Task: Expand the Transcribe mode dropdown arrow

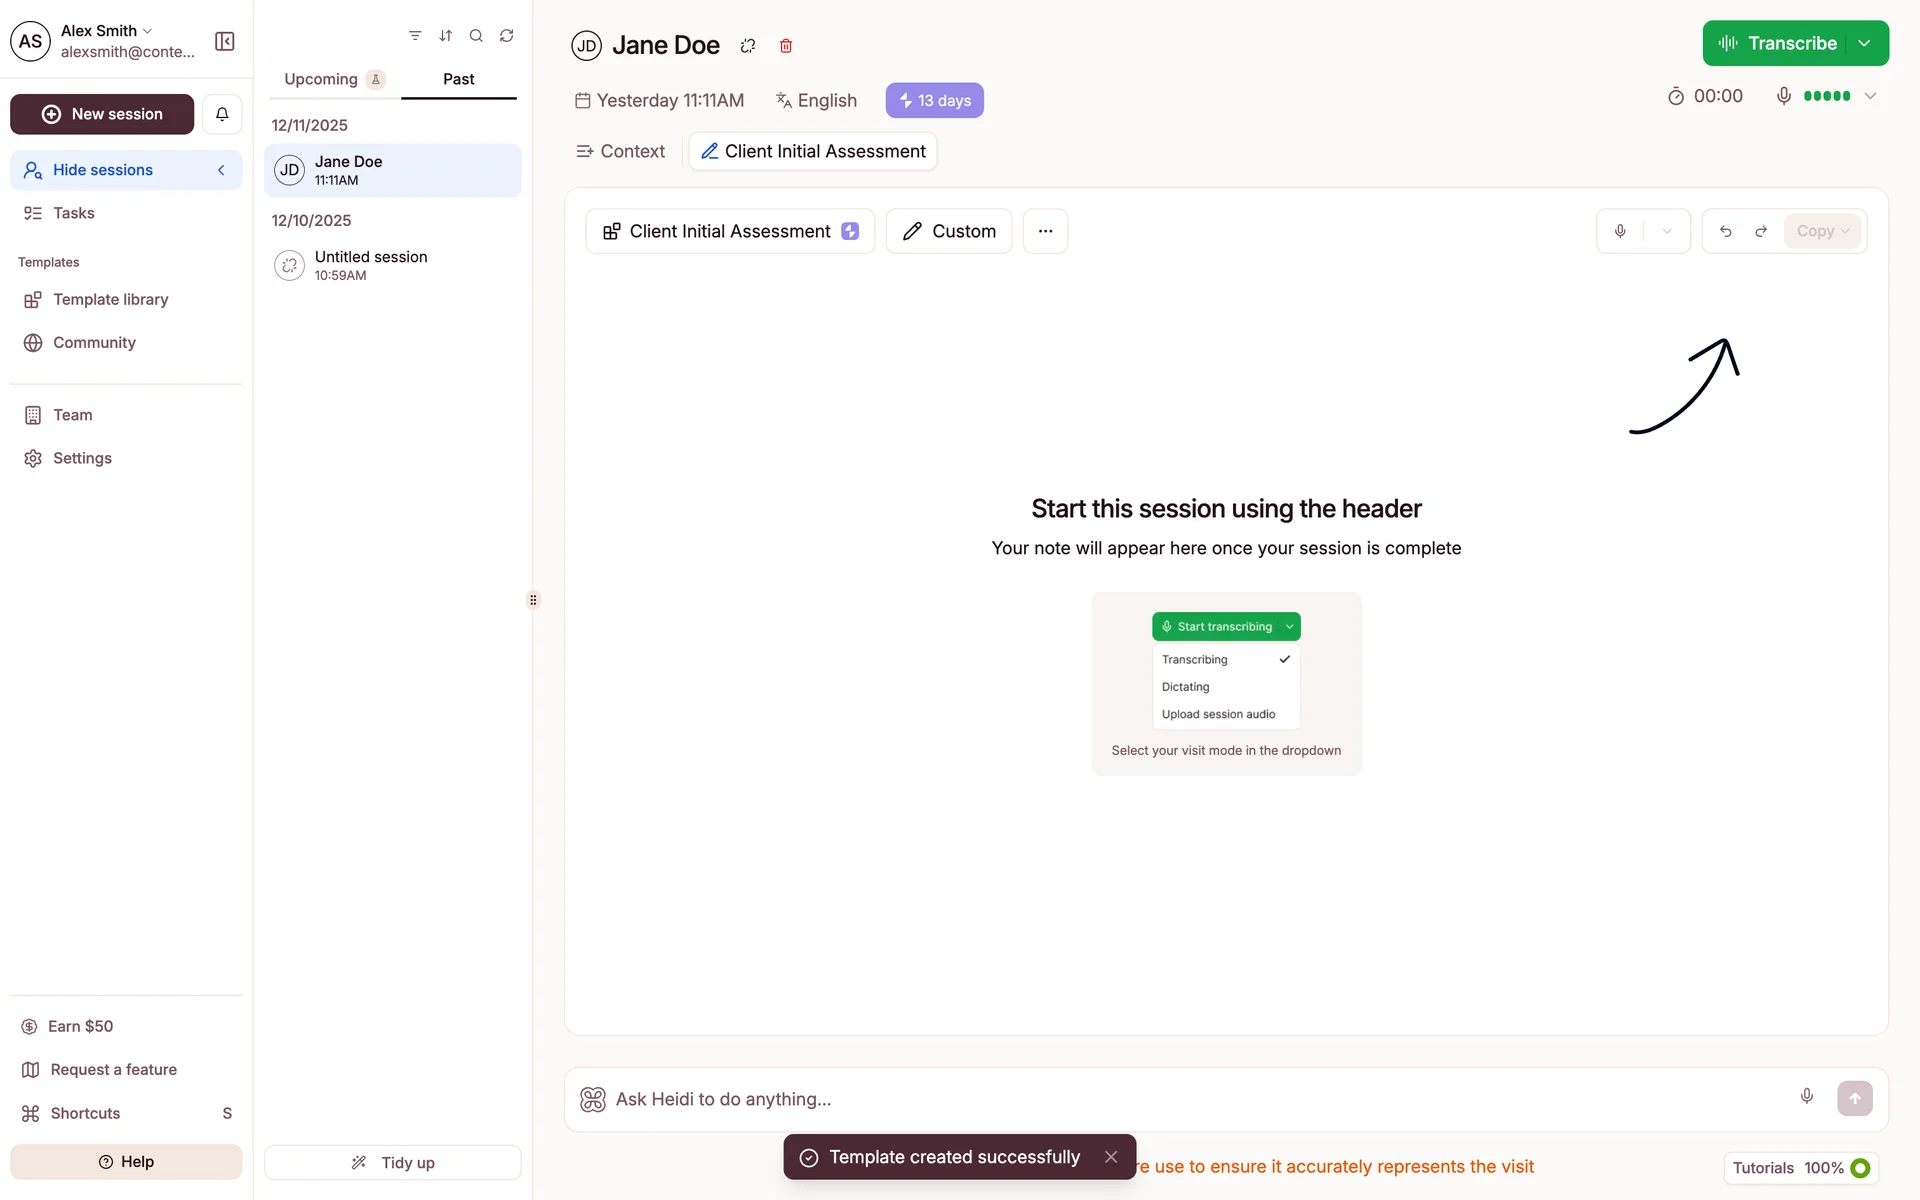Action: coord(1865,43)
